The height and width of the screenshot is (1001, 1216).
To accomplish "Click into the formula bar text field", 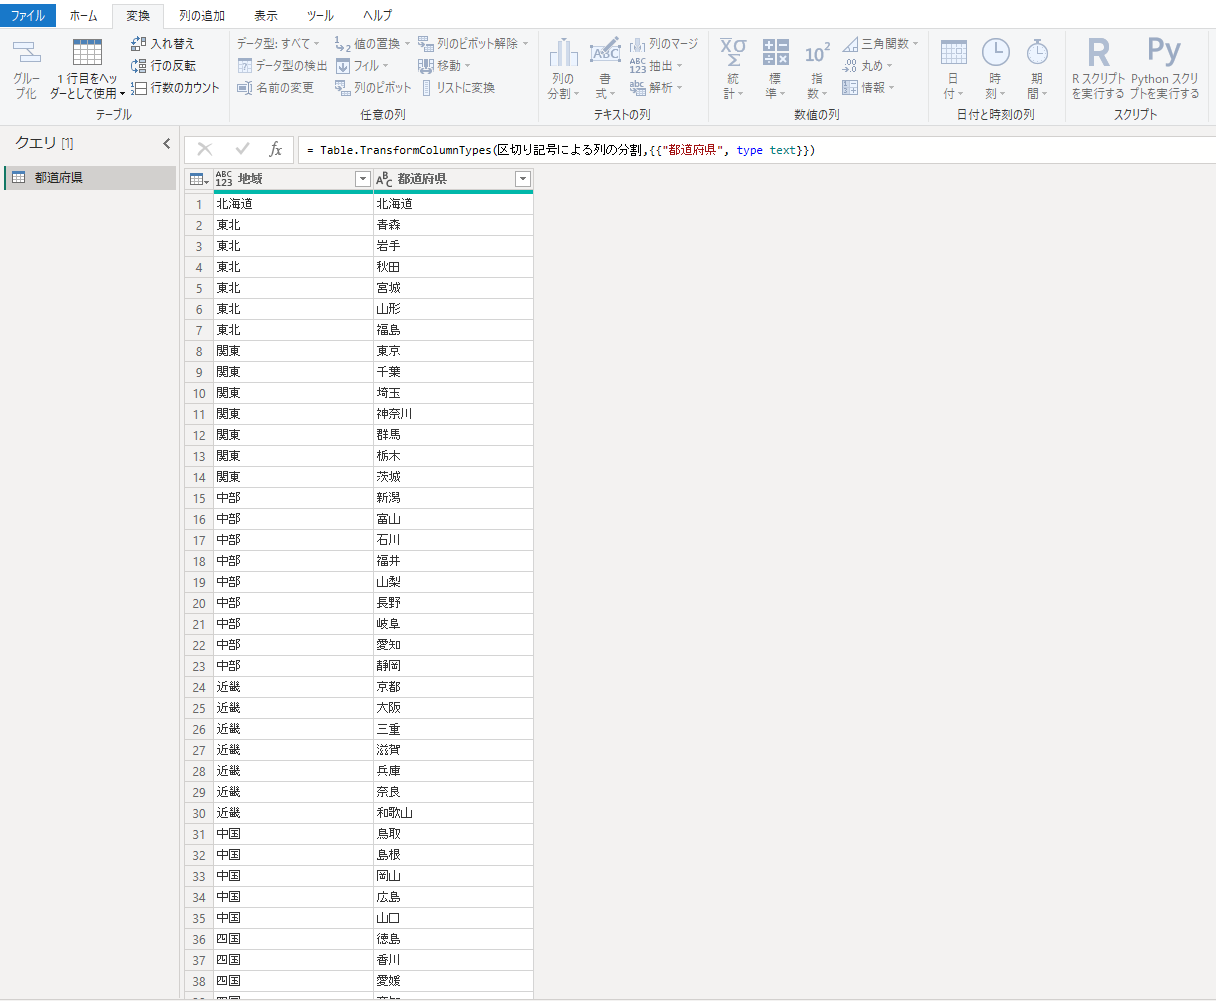I will point(750,150).
